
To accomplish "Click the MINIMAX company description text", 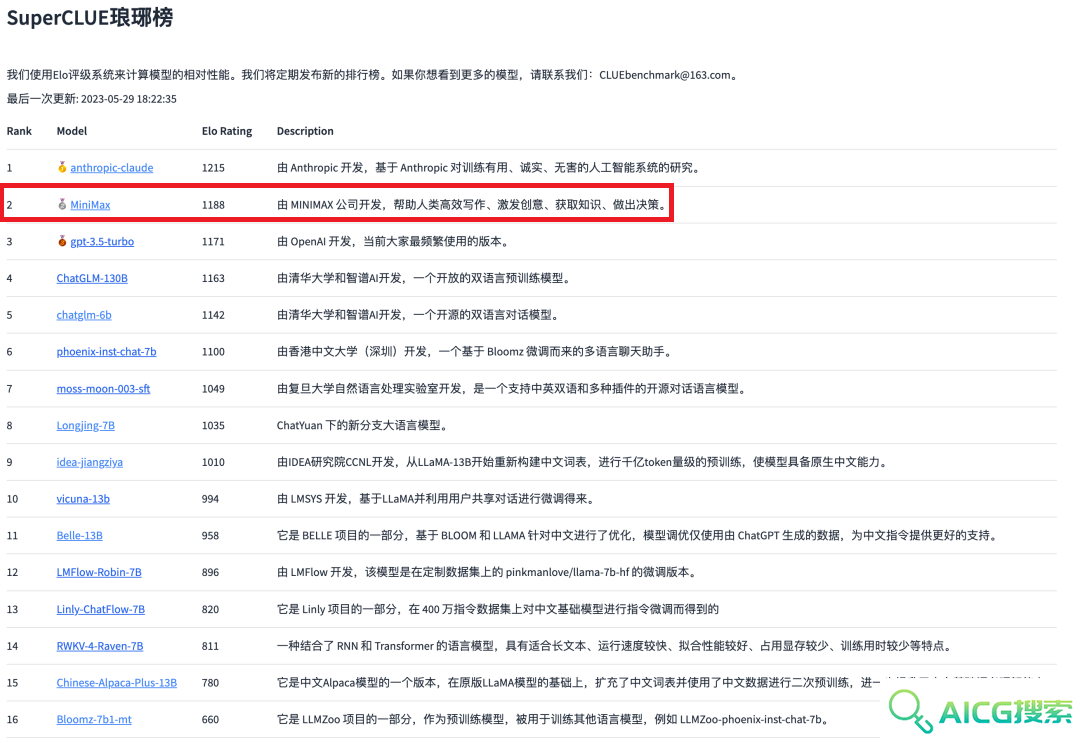I will (474, 205).
